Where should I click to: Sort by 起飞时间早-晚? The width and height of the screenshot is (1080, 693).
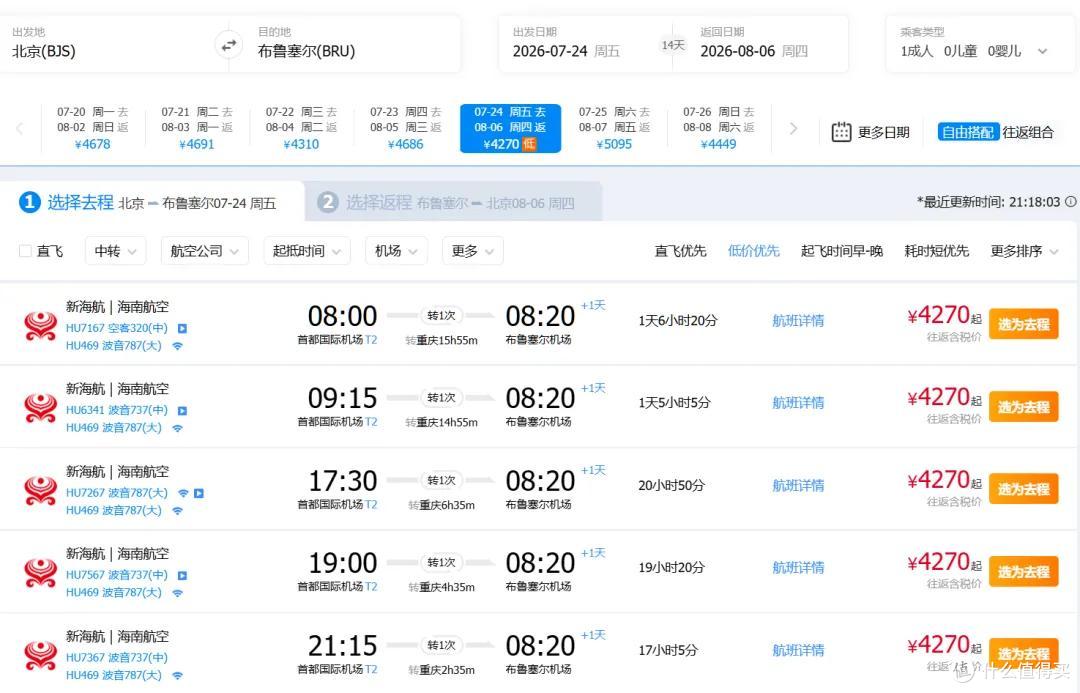842,251
